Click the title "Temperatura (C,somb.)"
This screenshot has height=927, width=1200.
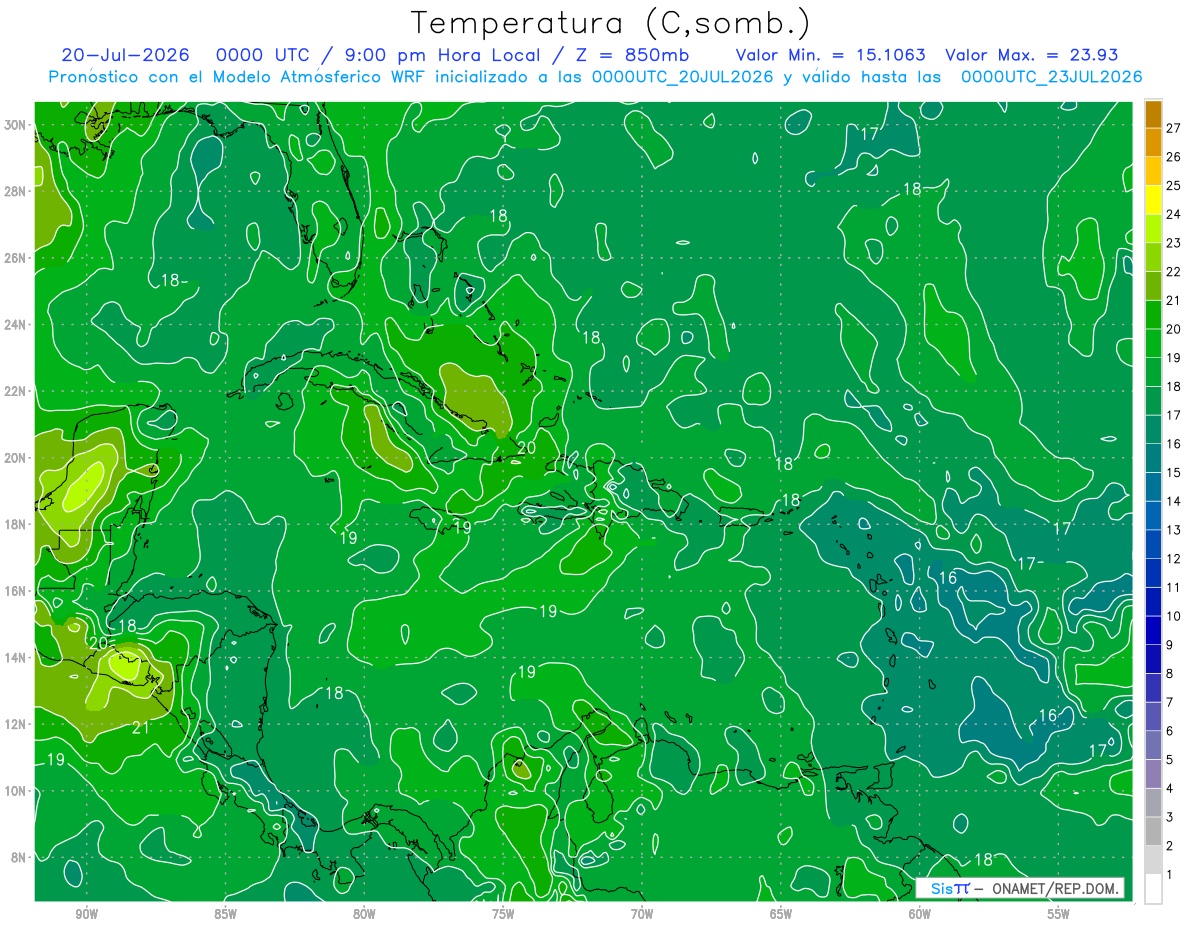(611, 23)
